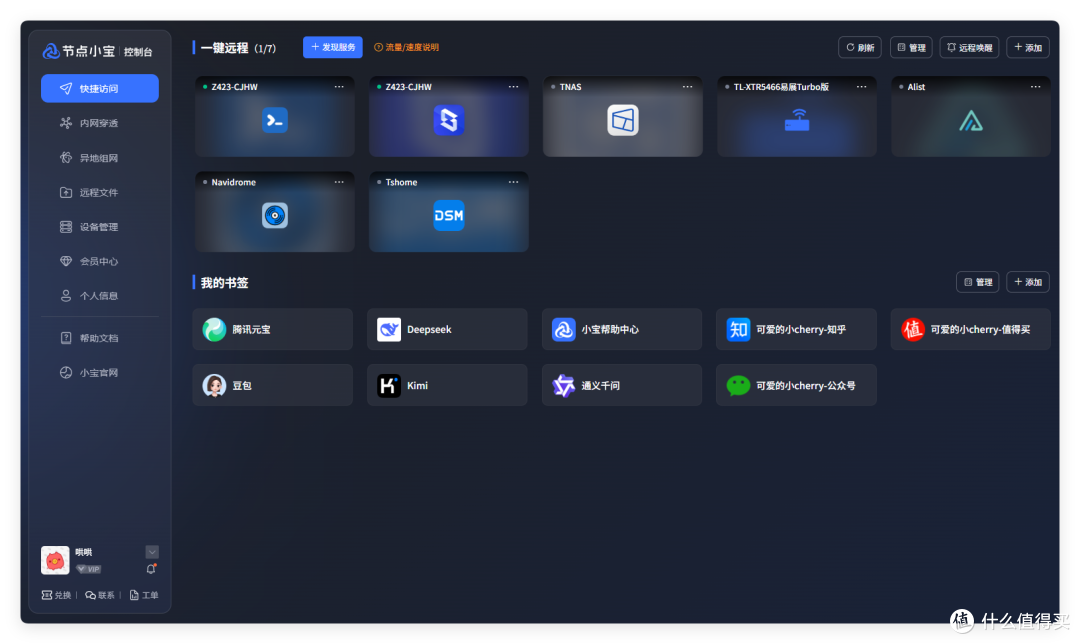Click the Navidrome card title
The width and height of the screenshot is (1080, 644).
point(233,182)
